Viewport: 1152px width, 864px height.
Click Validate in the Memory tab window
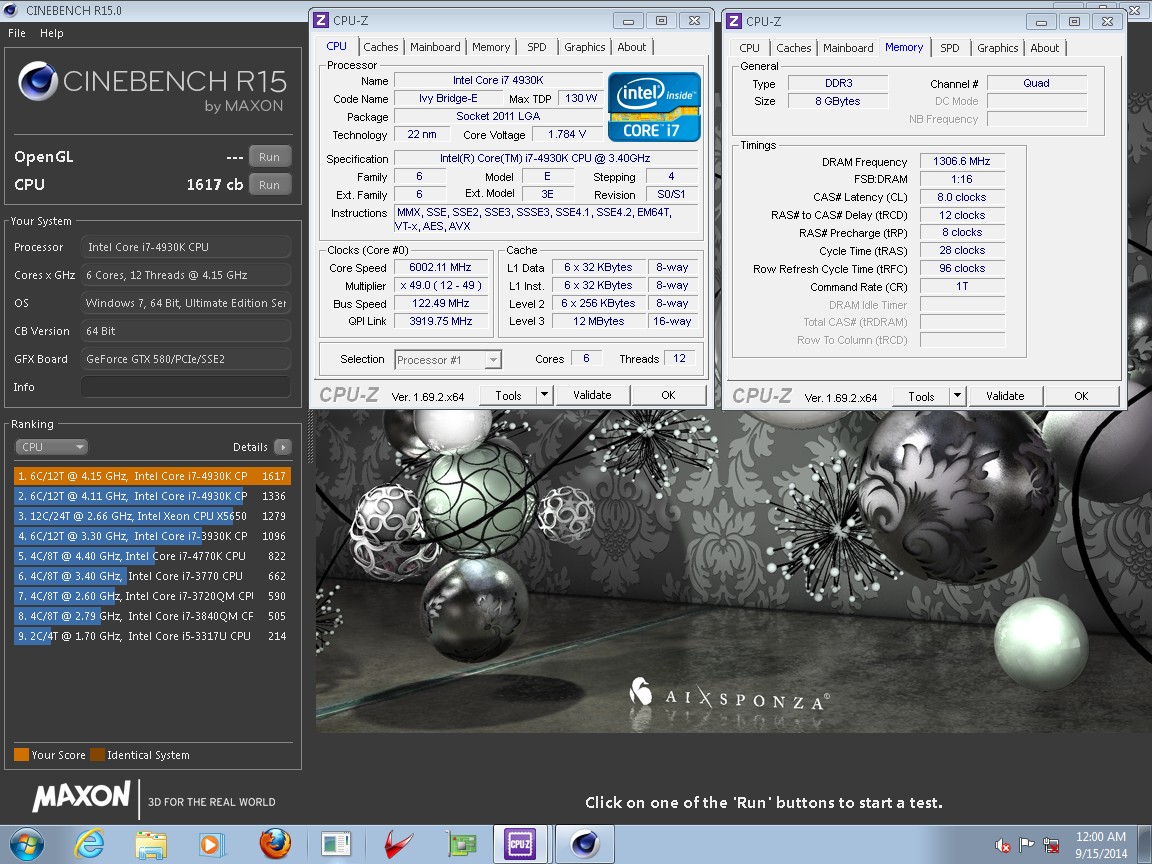point(1005,396)
